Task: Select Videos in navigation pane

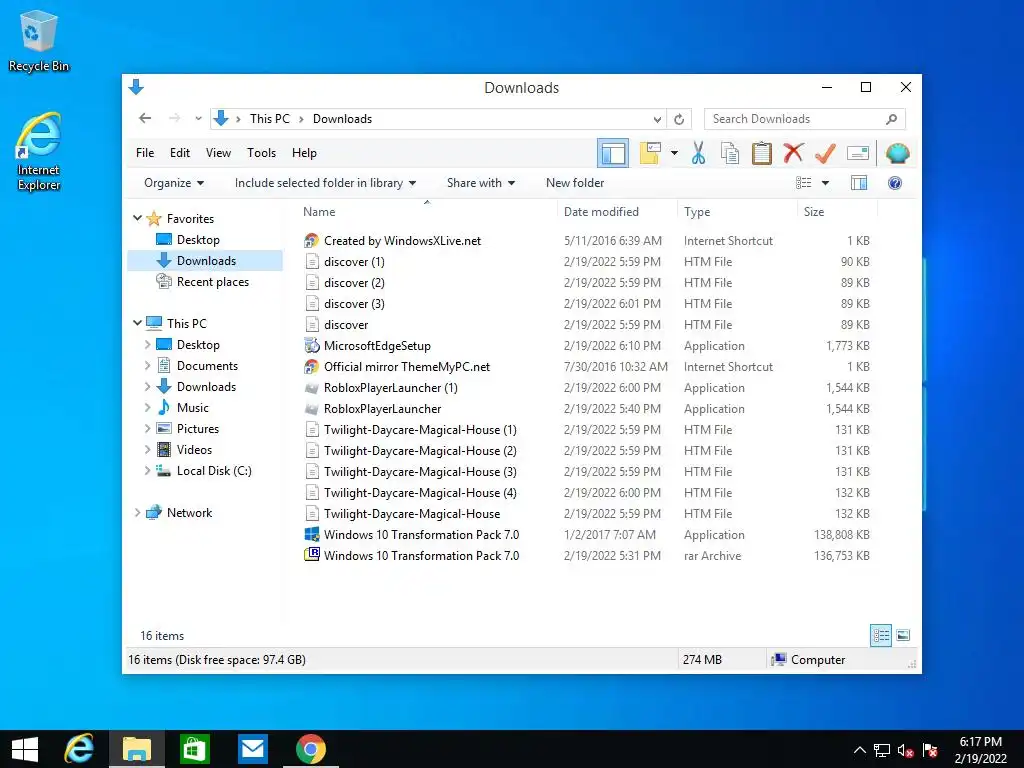Action: tap(194, 449)
